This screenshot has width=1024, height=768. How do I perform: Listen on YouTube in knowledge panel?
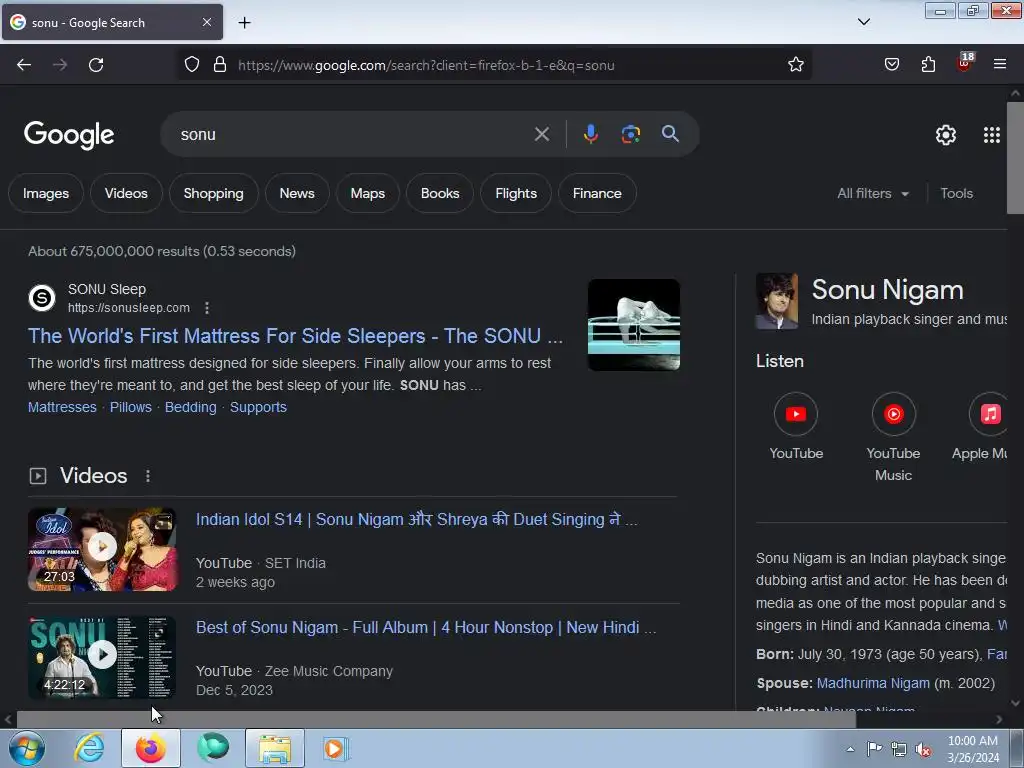795,426
